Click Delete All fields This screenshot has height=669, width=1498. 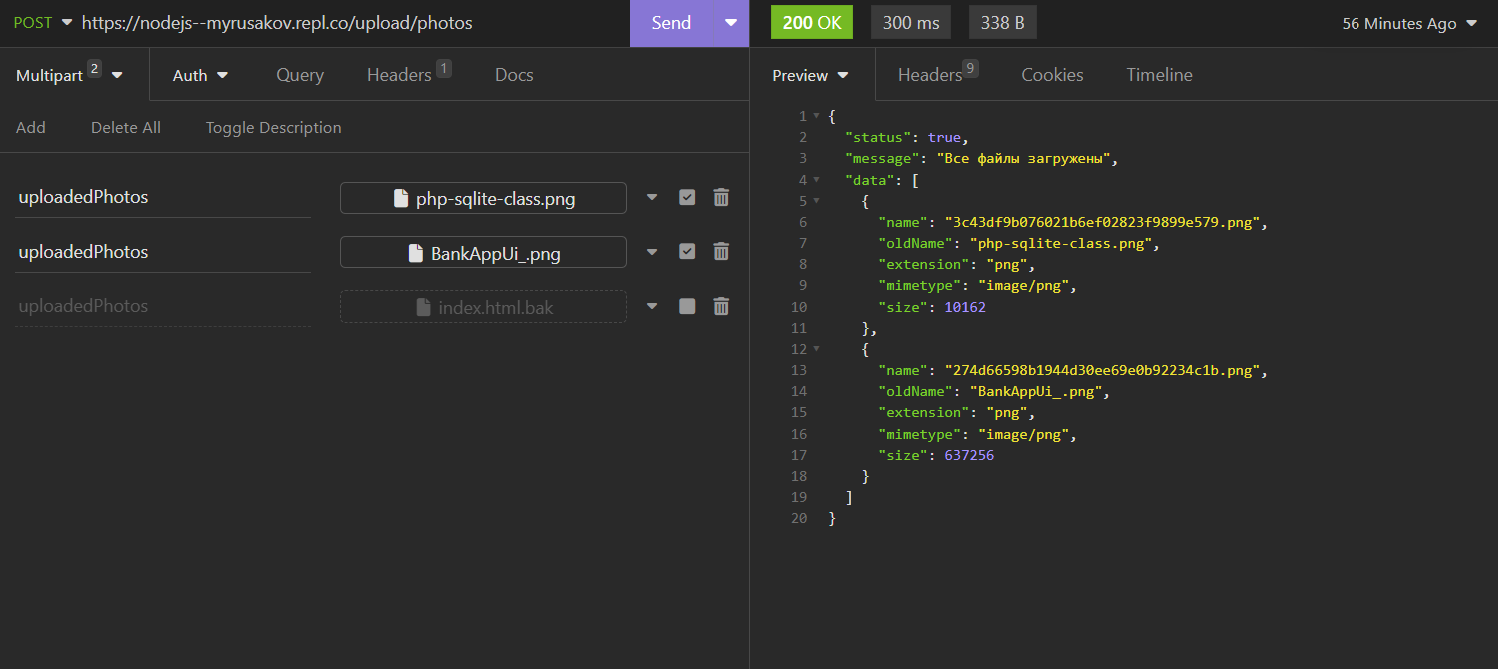point(126,127)
